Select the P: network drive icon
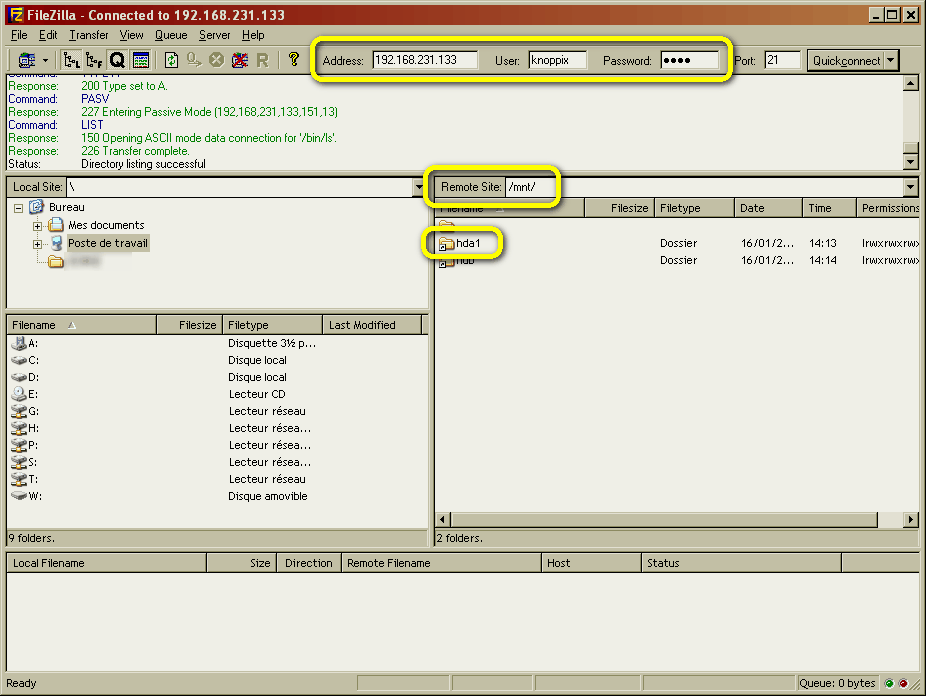The image size is (926, 696). pyautogui.click(x=19, y=445)
